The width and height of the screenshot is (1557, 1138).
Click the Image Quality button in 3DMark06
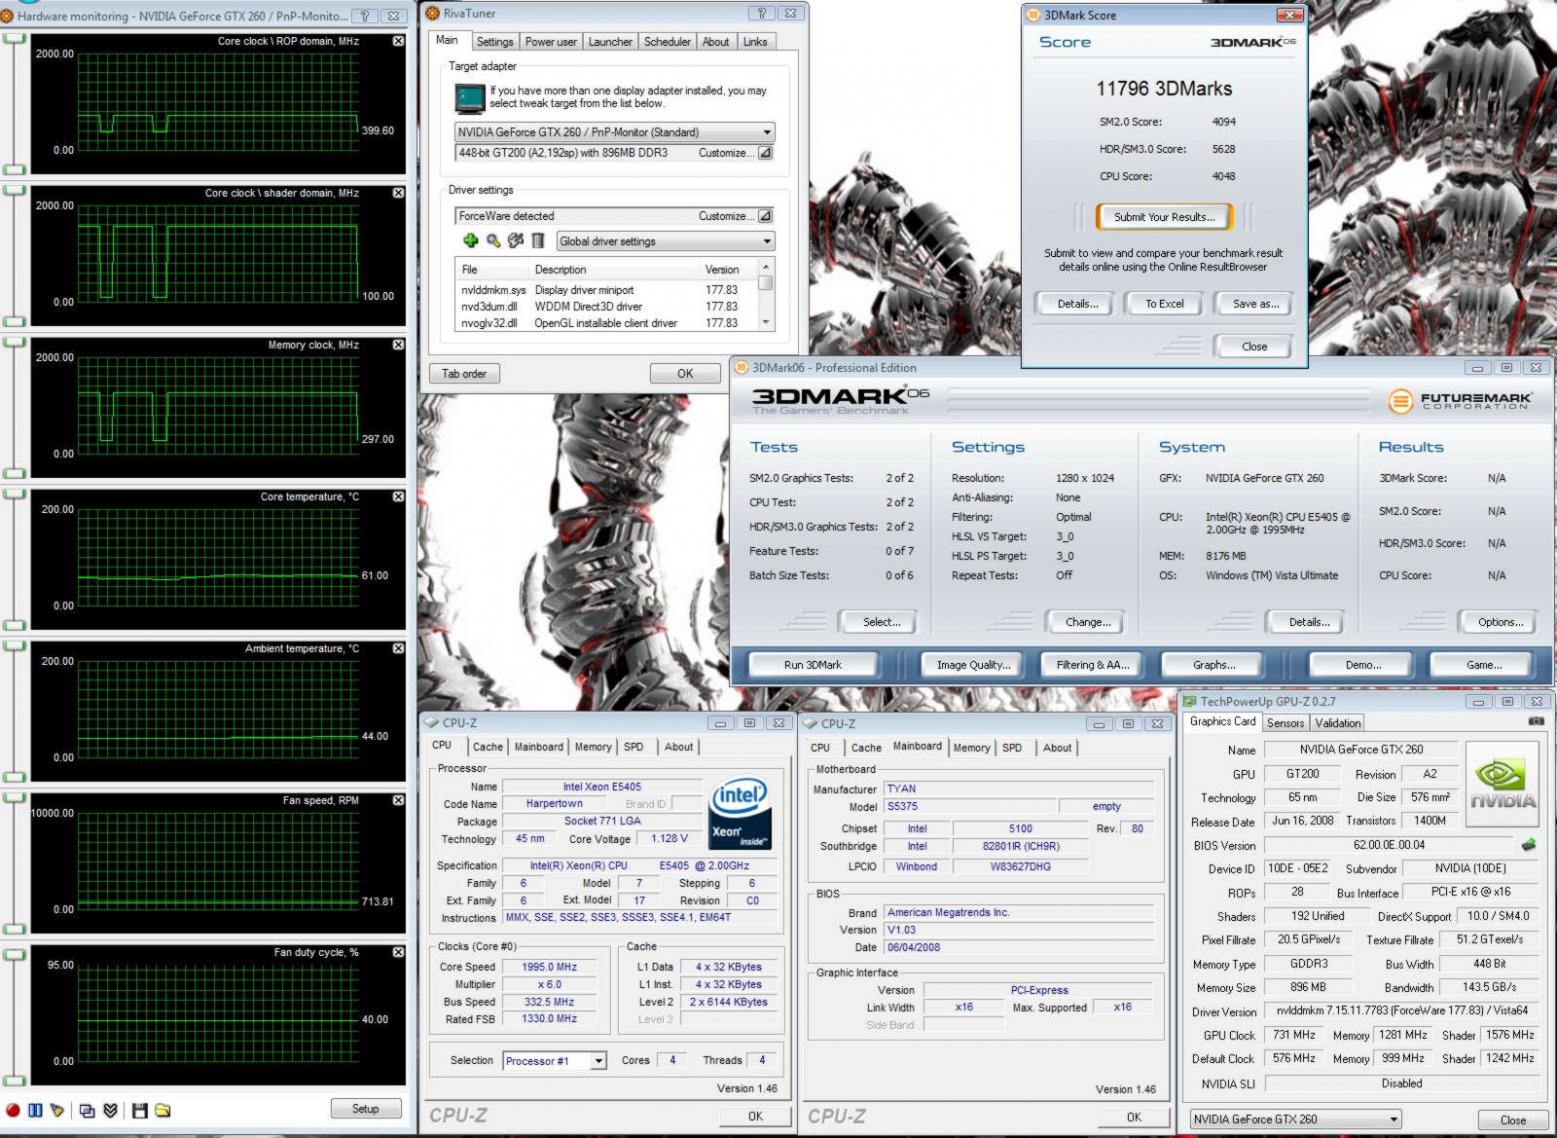point(974,665)
